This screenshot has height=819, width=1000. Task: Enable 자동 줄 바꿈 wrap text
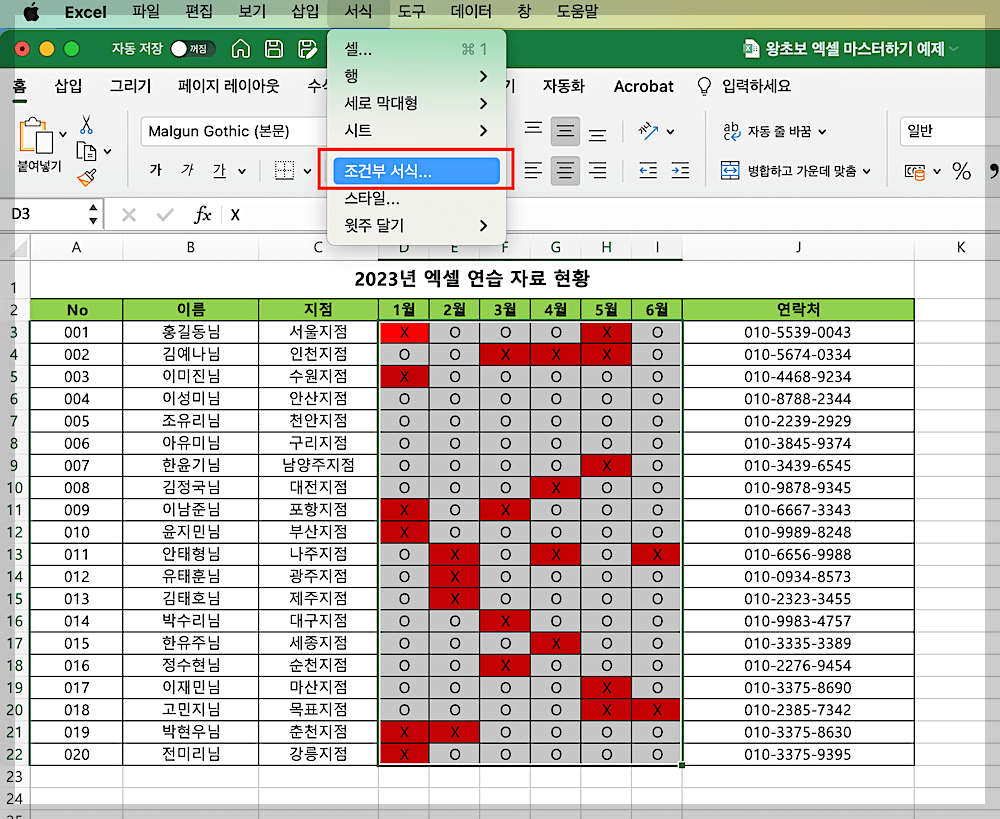click(777, 131)
